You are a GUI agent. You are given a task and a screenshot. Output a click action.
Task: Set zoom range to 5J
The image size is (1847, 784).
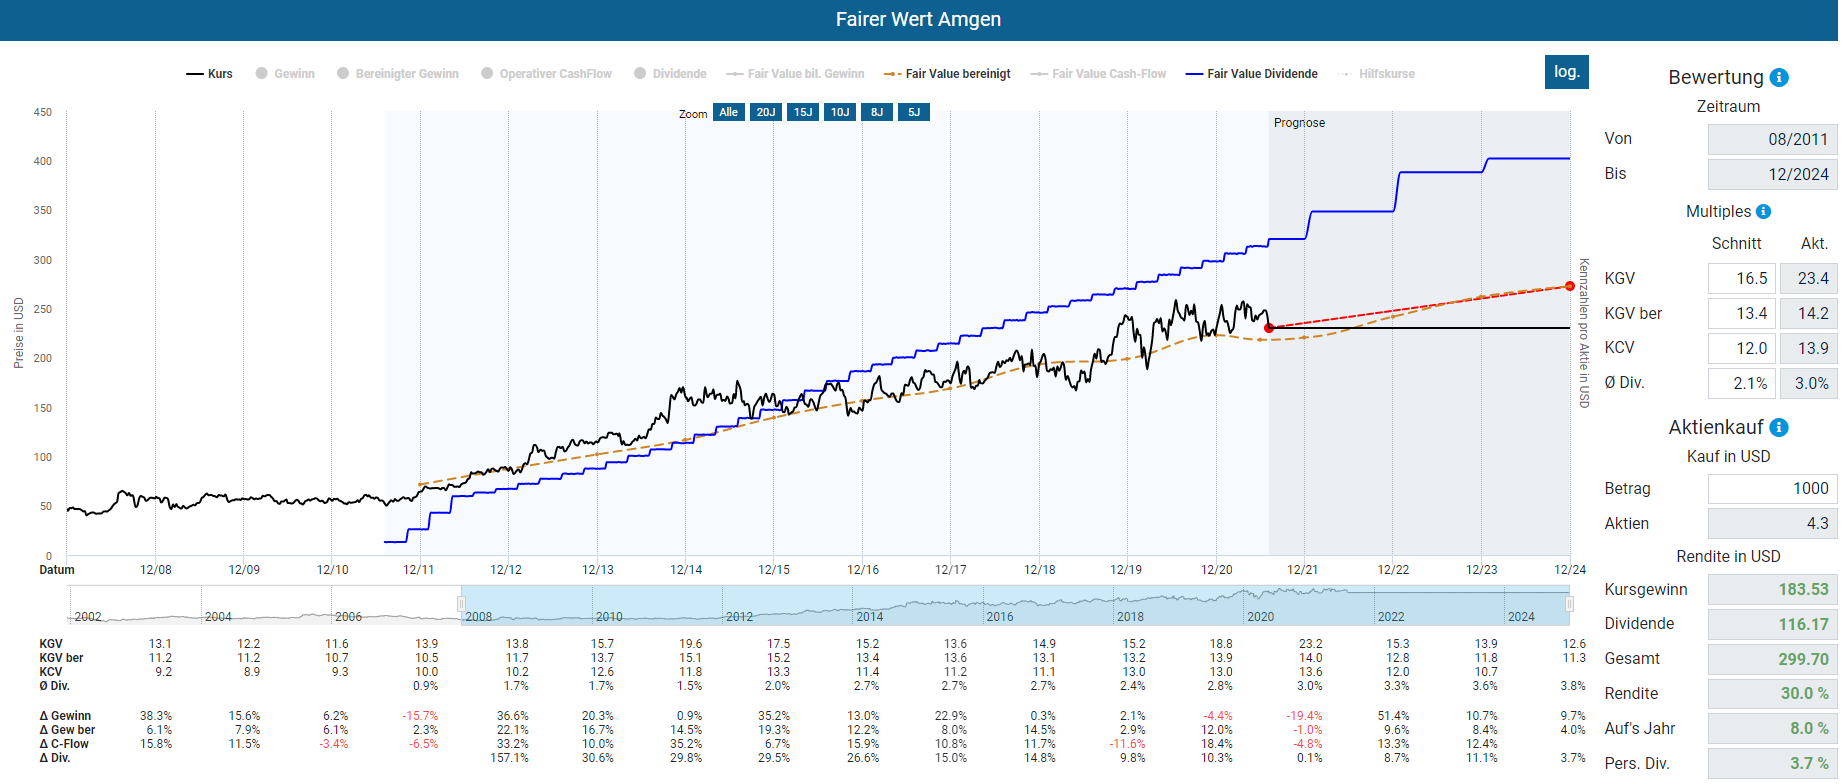pos(914,112)
